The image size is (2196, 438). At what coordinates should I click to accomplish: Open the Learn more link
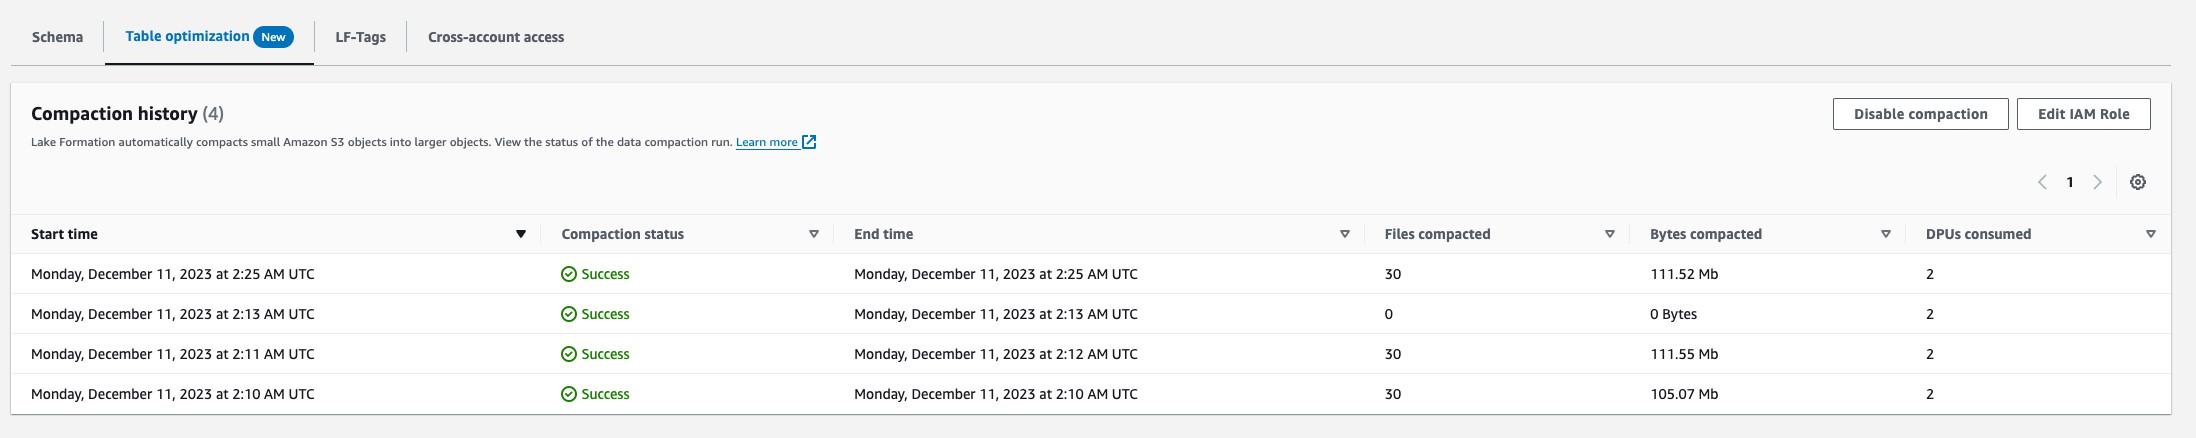point(767,142)
